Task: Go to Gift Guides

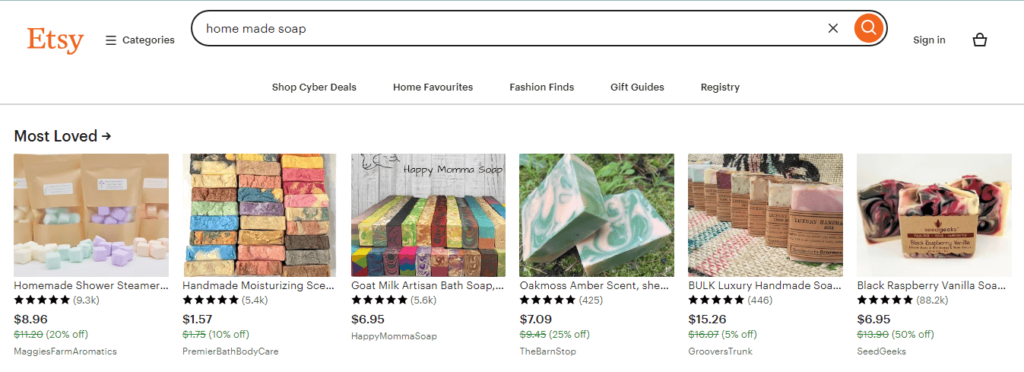Action: [x=637, y=87]
